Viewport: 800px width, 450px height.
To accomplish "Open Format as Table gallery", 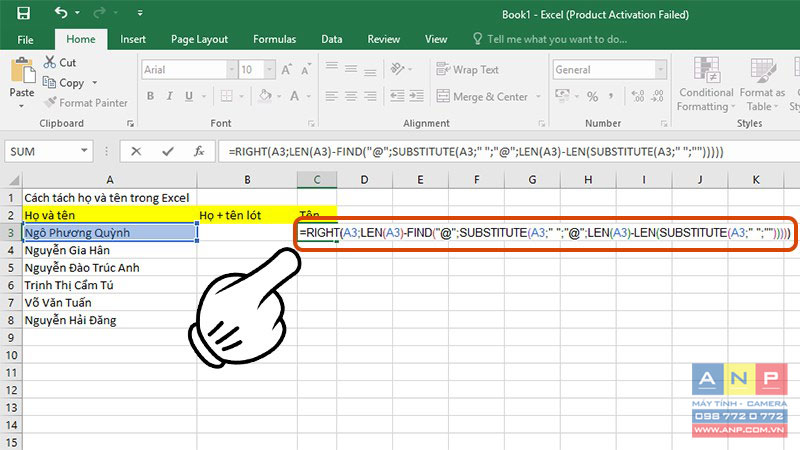I will point(762,84).
